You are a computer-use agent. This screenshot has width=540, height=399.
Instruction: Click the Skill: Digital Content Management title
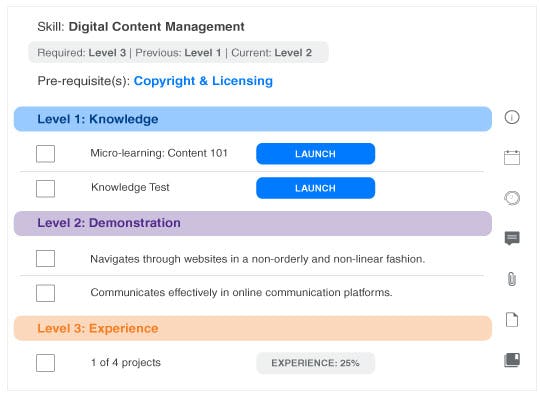[141, 27]
